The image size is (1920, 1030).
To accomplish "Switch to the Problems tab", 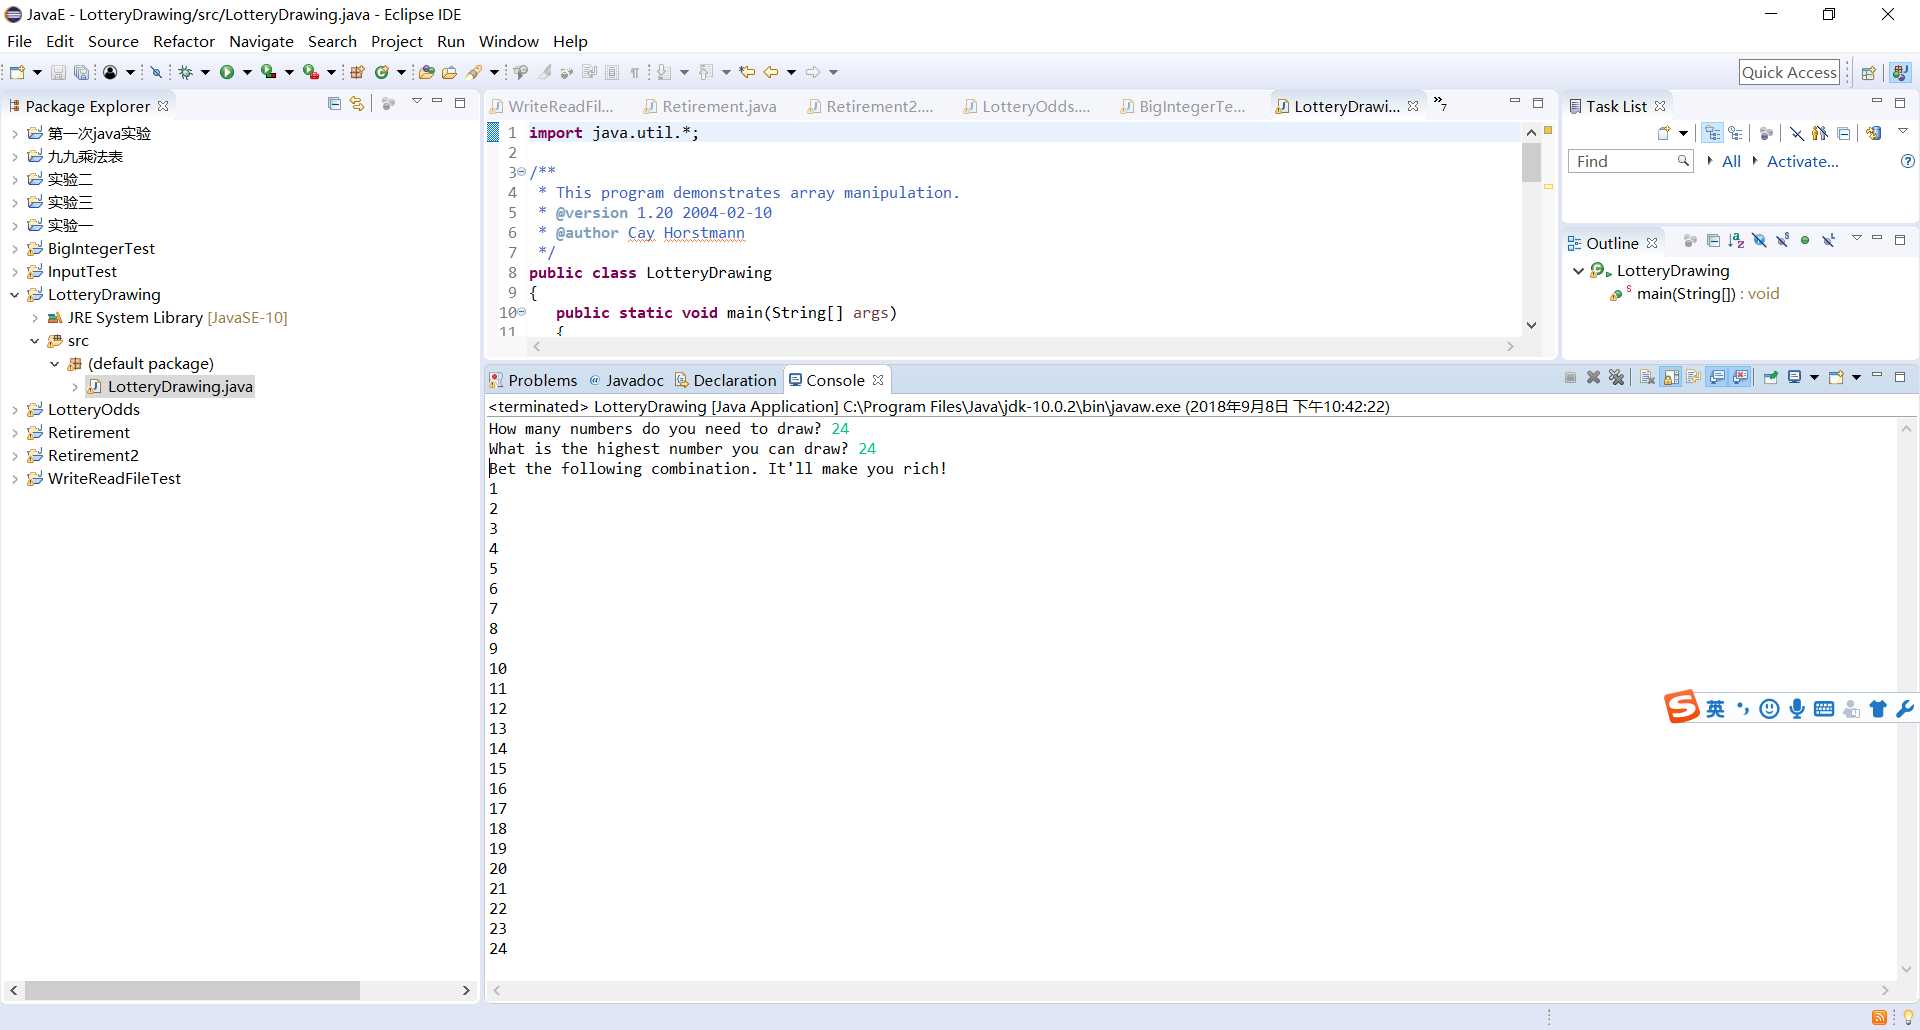I will (533, 380).
